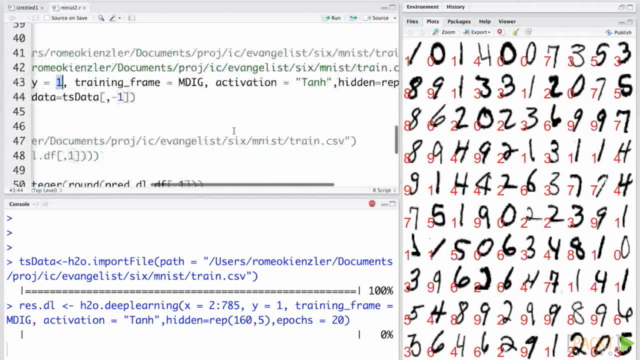Maximize the Plots pane

(630, 22)
